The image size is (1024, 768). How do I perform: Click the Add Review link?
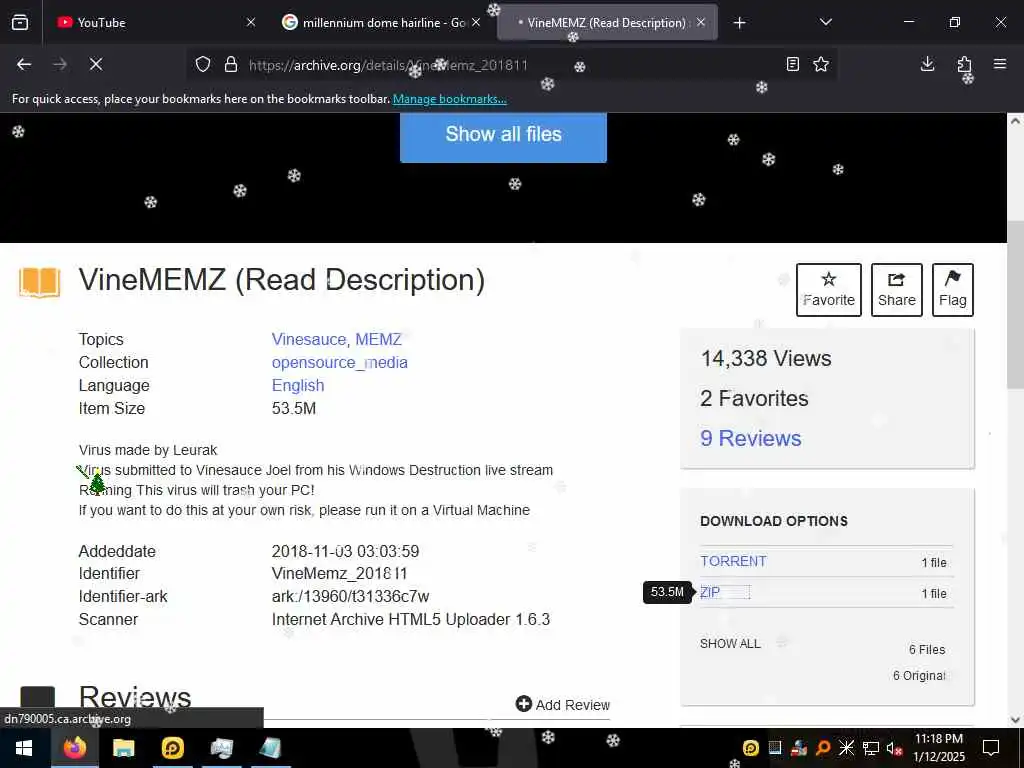tap(563, 705)
